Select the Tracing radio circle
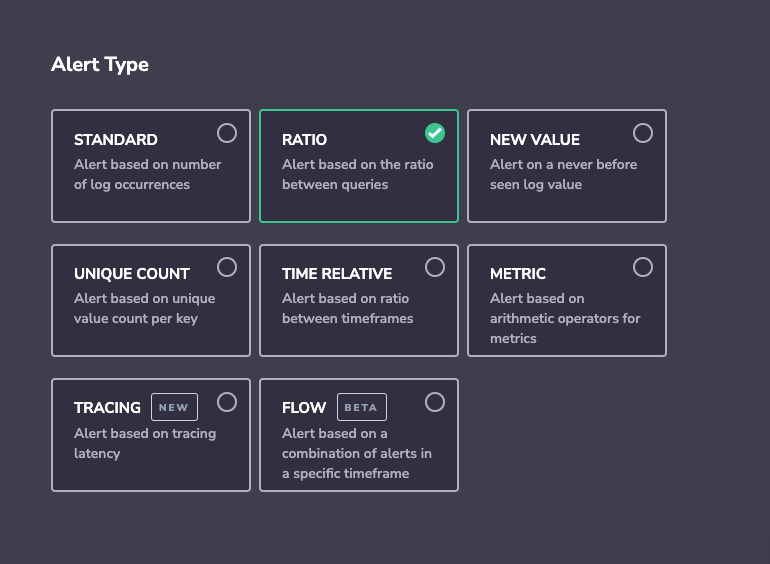 pyautogui.click(x=227, y=402)
